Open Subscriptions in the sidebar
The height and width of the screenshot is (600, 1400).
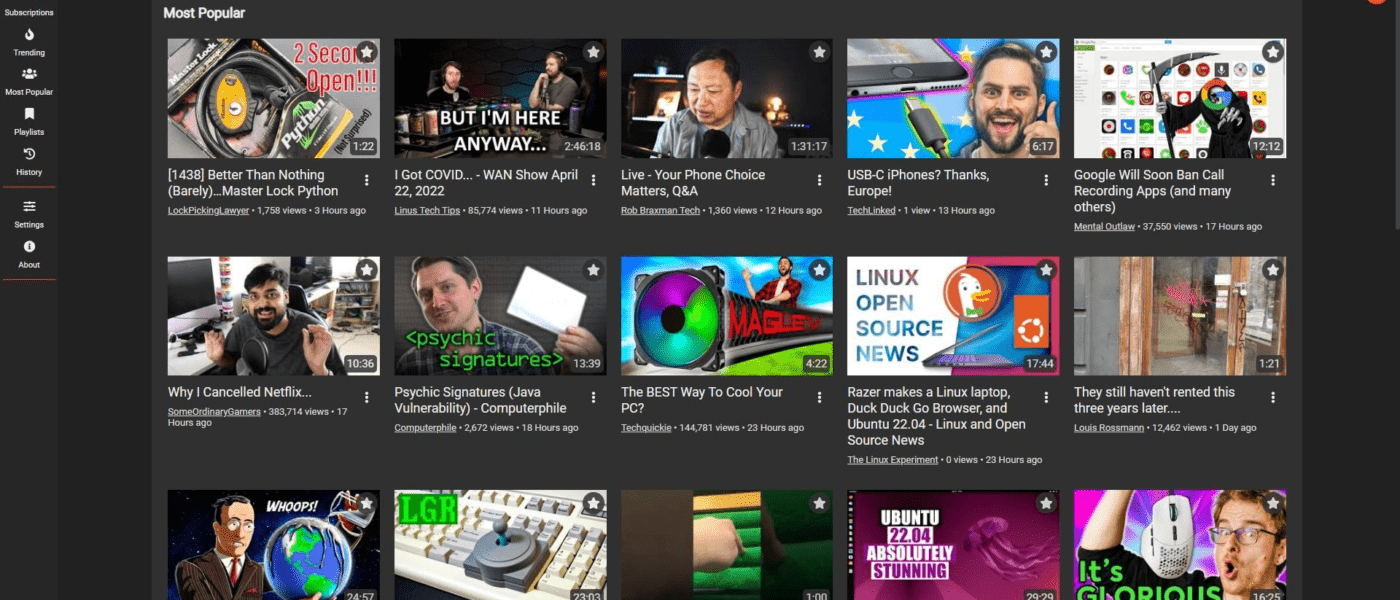click(29, 12)
